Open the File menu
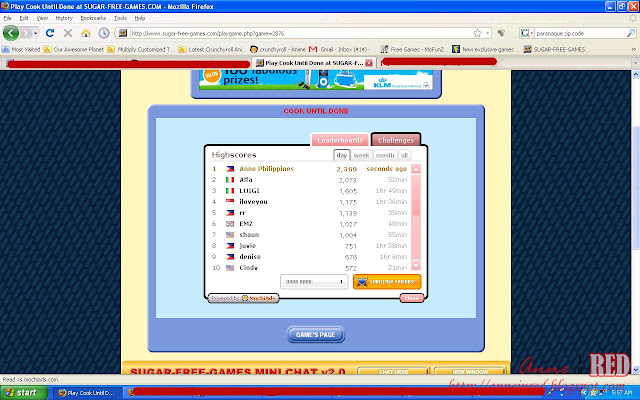 click(8, 18)
